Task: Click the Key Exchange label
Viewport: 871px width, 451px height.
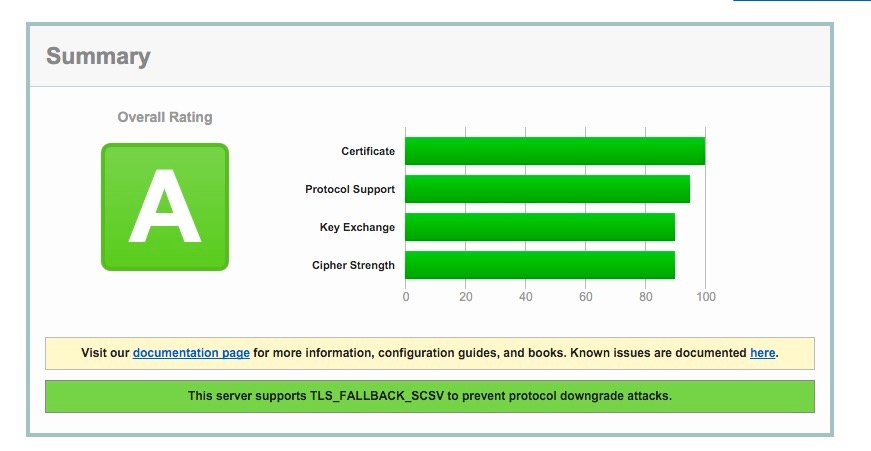Action: [x=357, y=228]
